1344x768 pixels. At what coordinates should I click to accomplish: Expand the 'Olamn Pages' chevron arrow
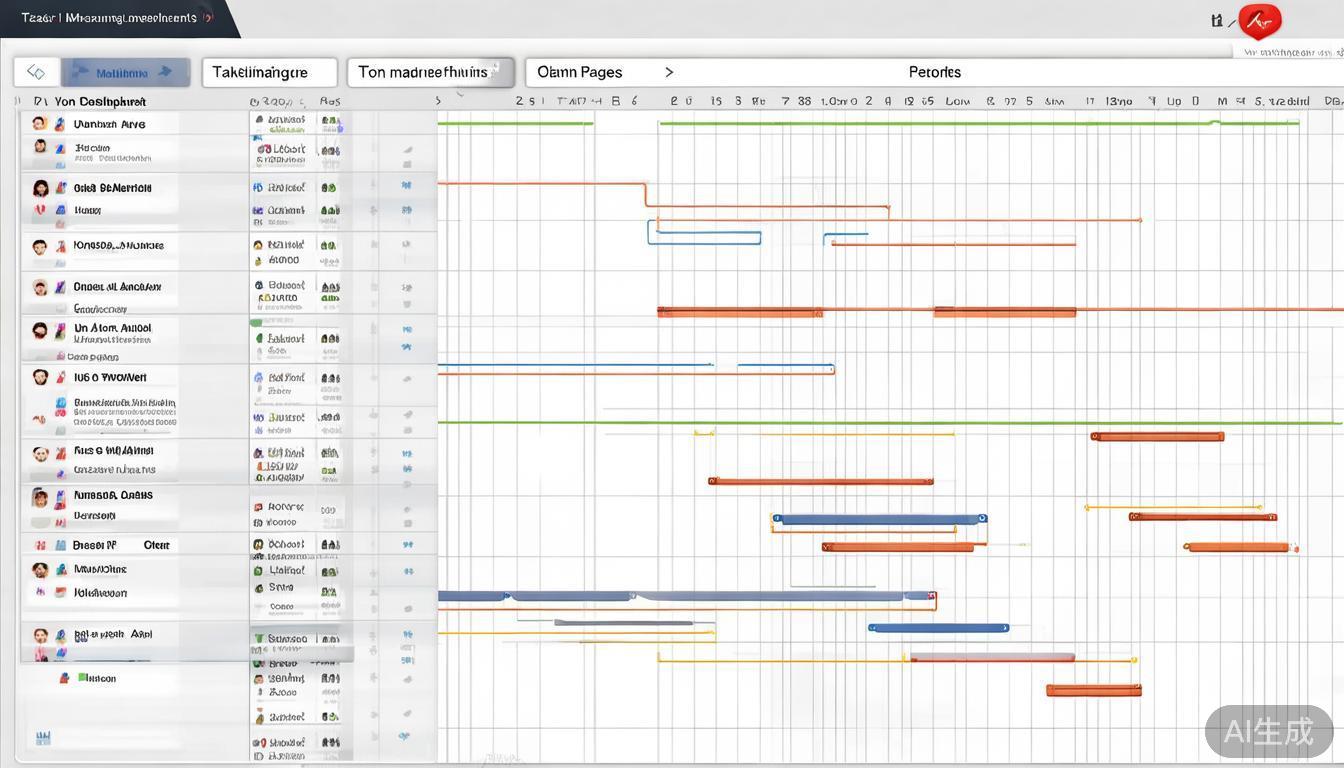[669, 72]
